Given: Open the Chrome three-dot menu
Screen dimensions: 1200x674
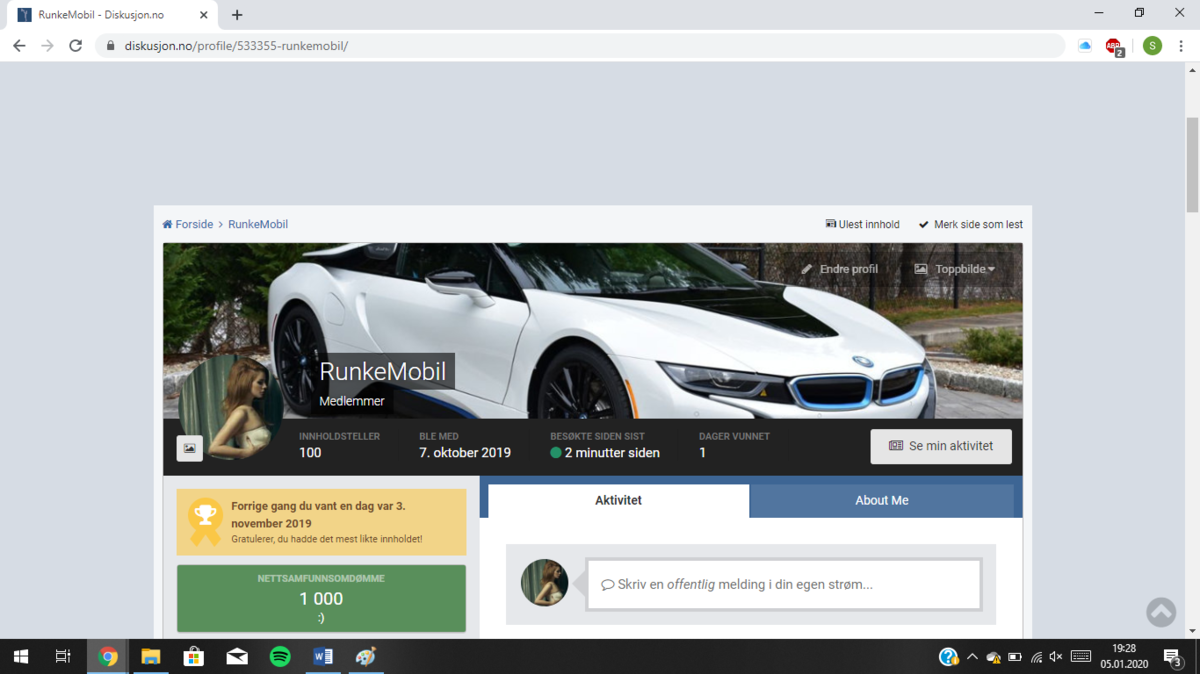Looking at the screenshot, I should [1181, 46].
